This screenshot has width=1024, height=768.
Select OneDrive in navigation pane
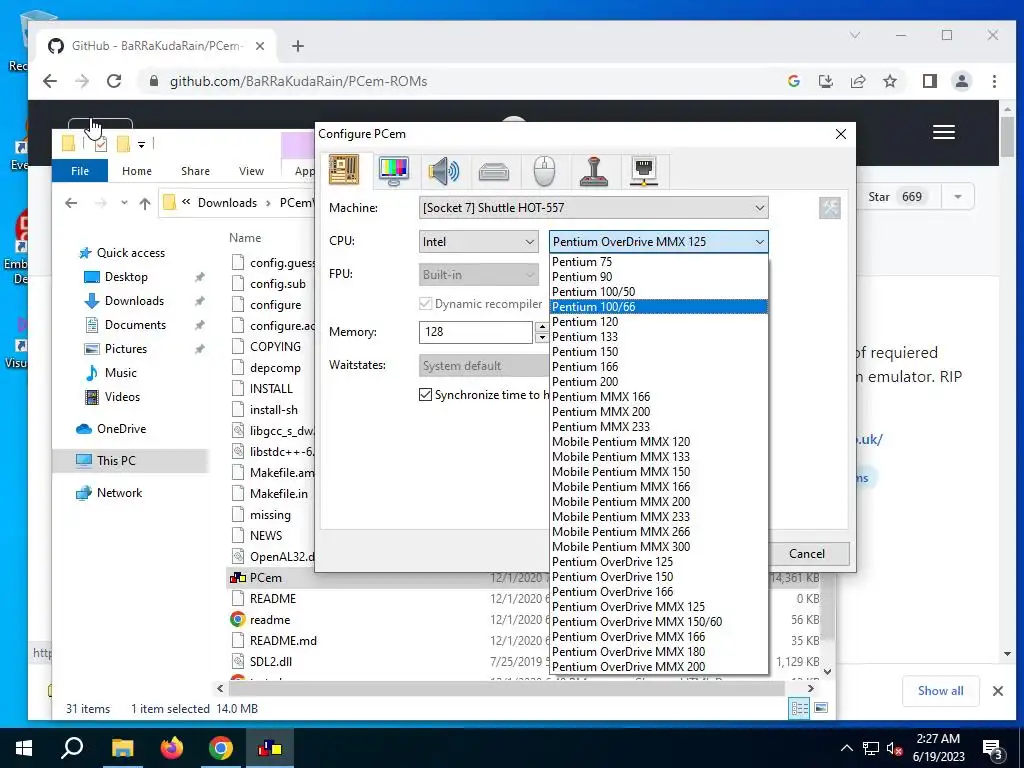pos(121,428)
